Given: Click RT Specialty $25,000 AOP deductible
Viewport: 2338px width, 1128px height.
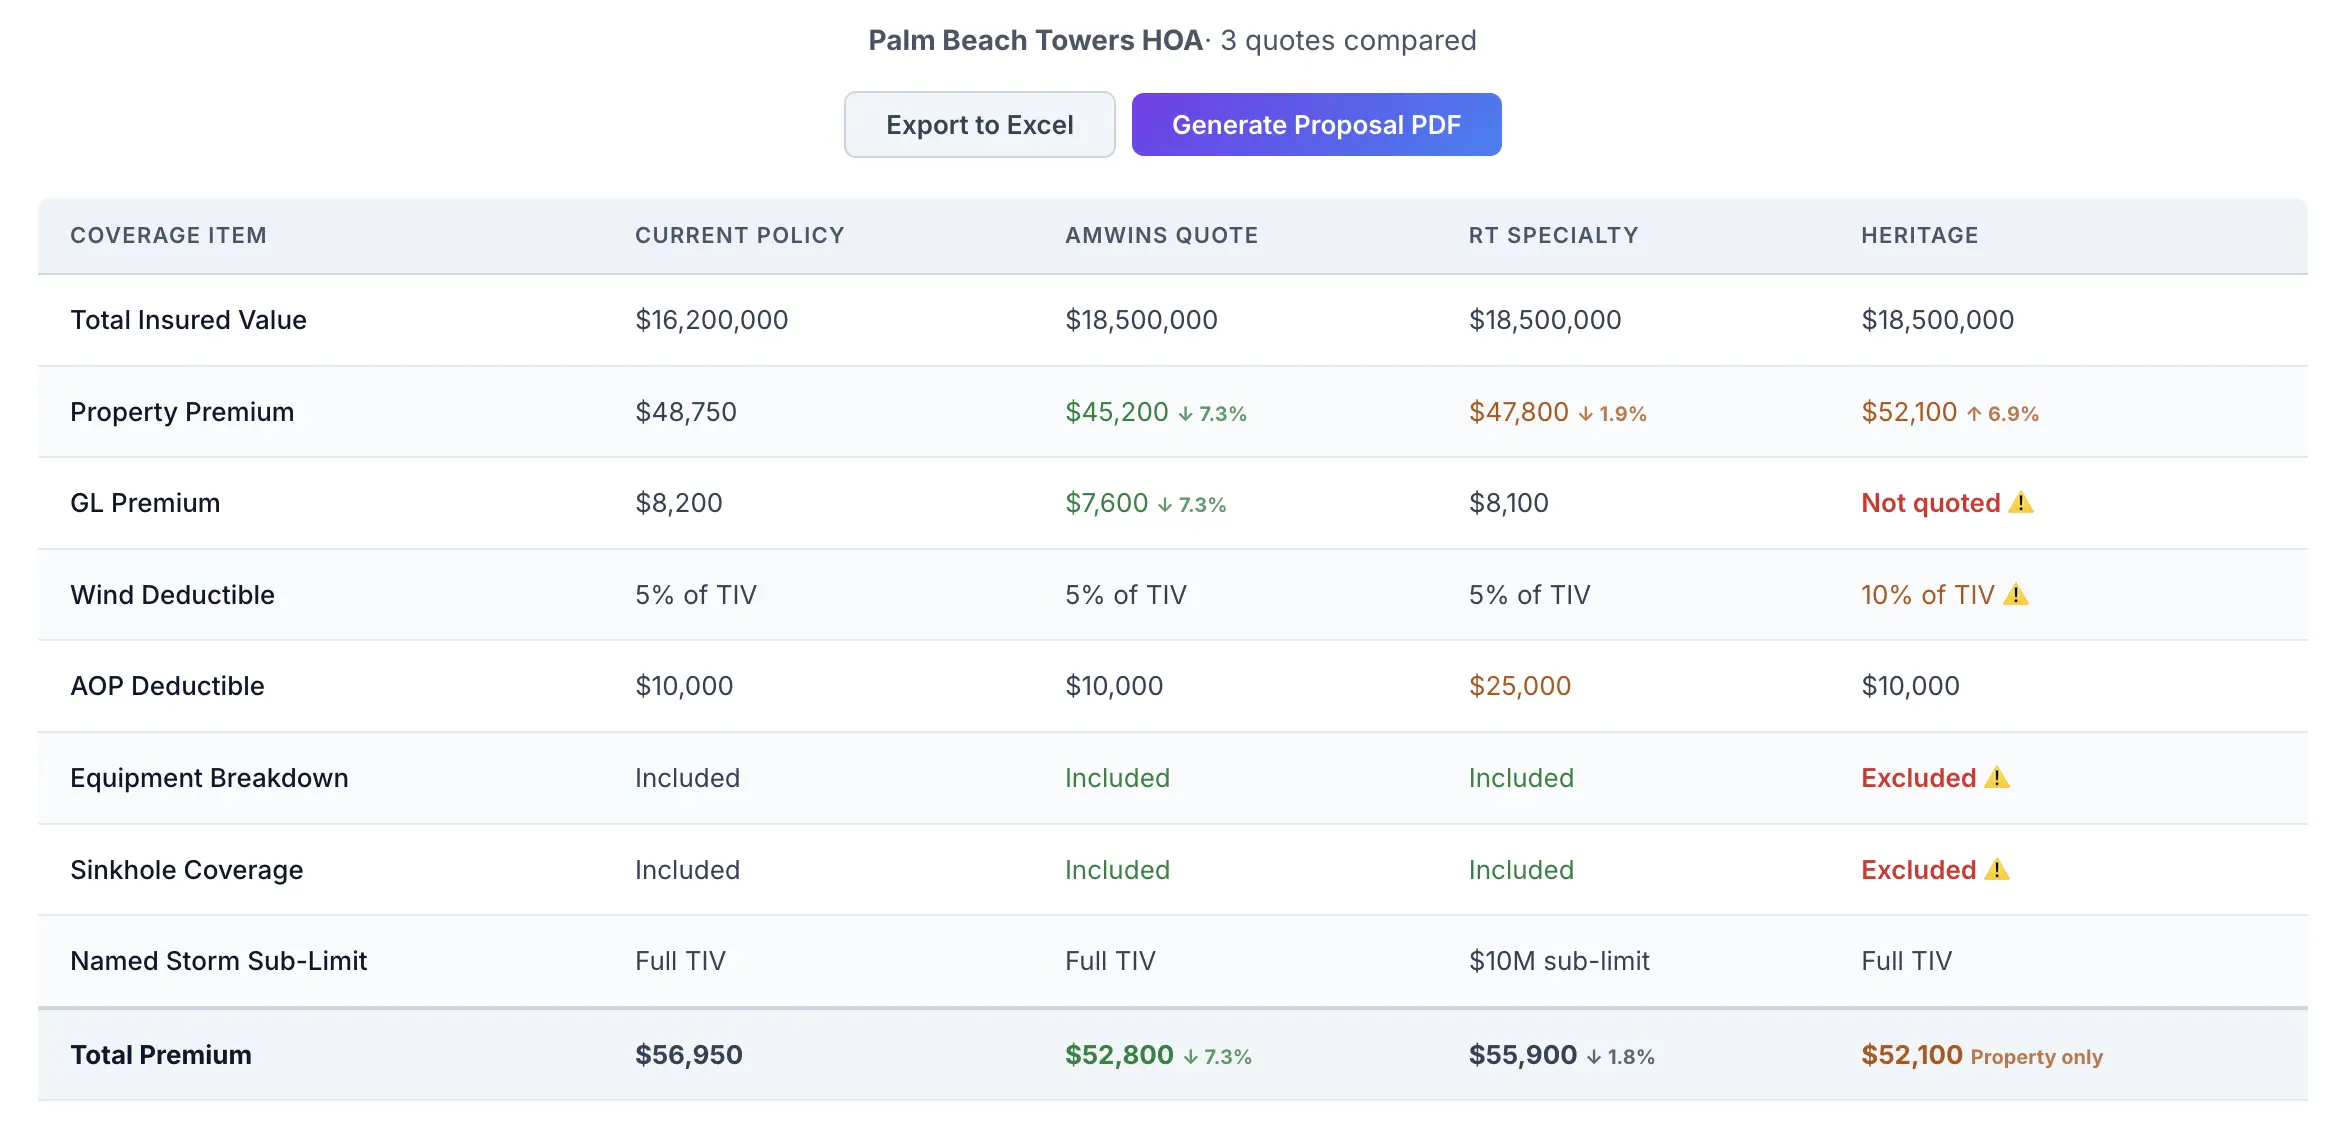Looking at the screenshot, I should click(1519, 686).
